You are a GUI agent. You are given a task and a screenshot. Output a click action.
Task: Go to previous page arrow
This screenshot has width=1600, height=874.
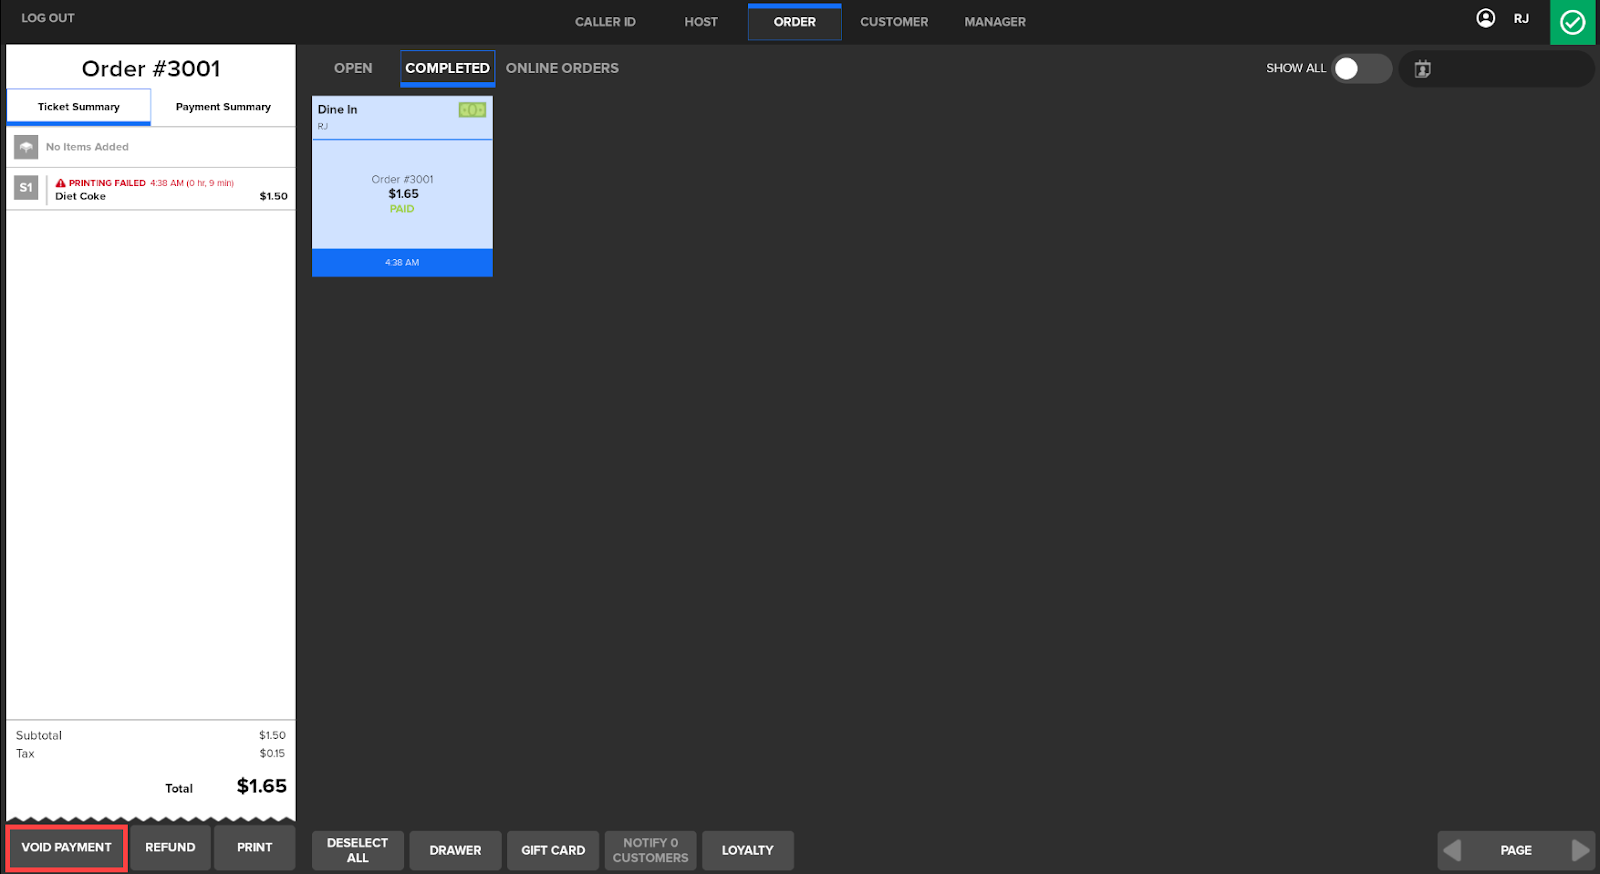click(x=1453, y=850)
